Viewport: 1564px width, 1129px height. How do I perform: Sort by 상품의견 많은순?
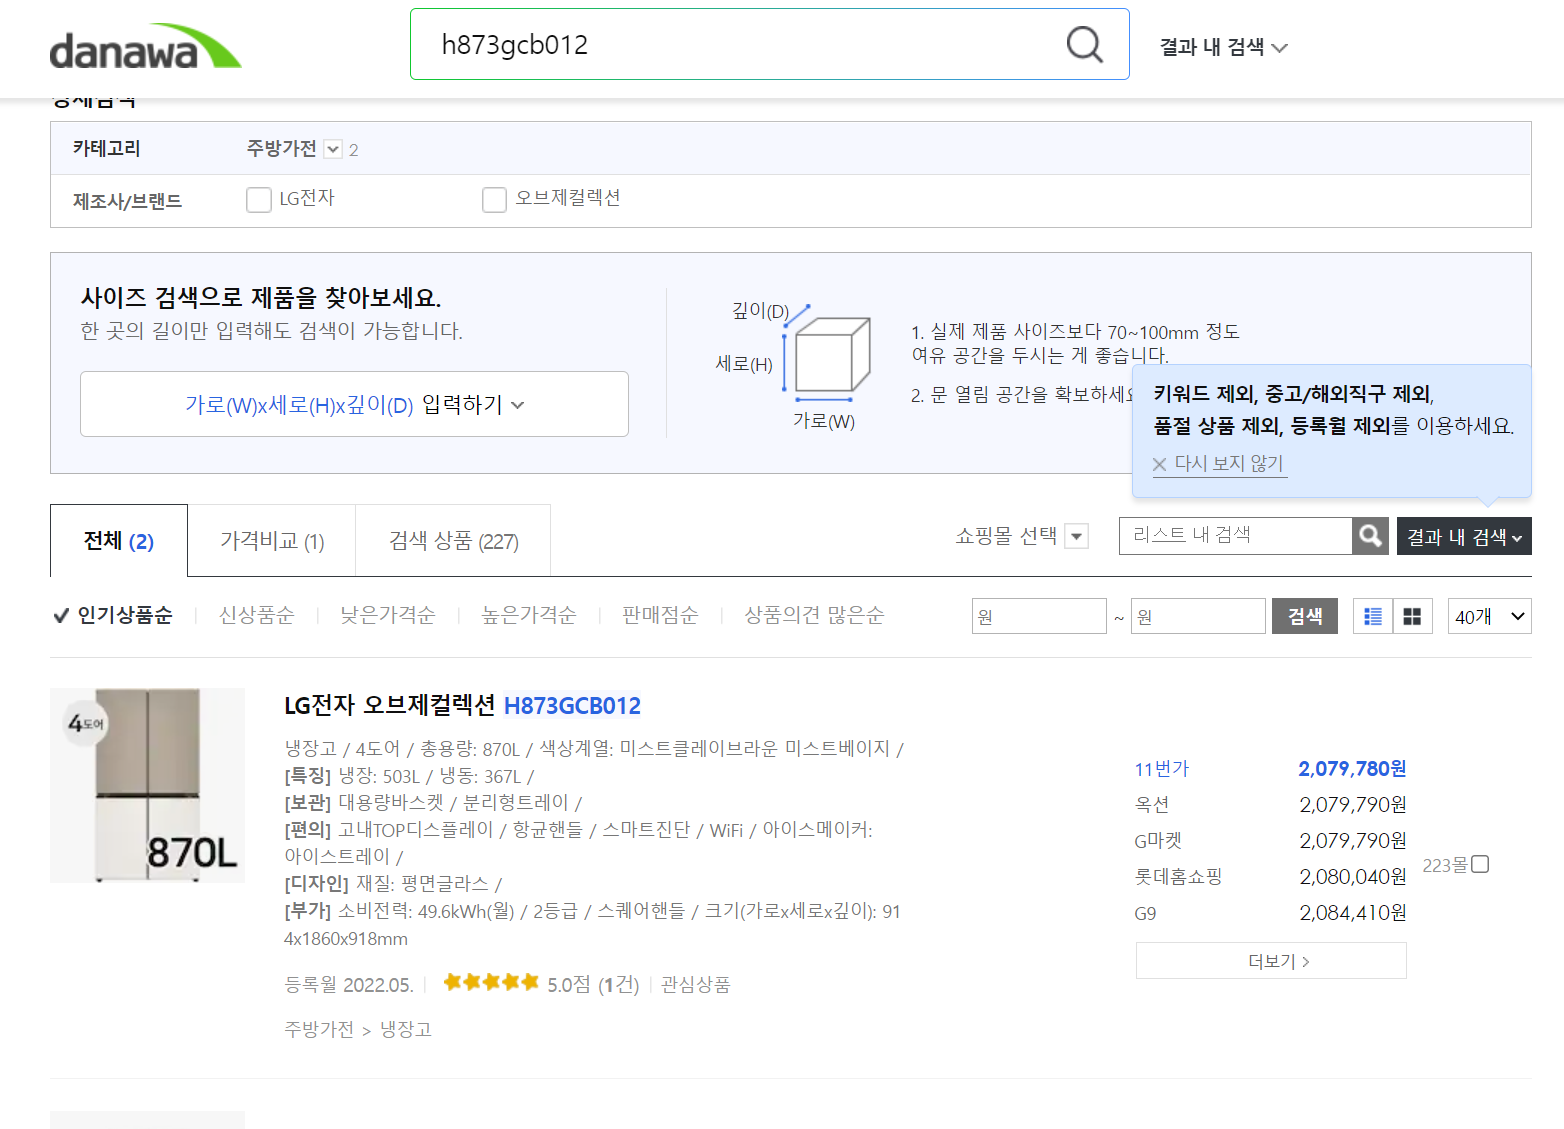[814, 615]
